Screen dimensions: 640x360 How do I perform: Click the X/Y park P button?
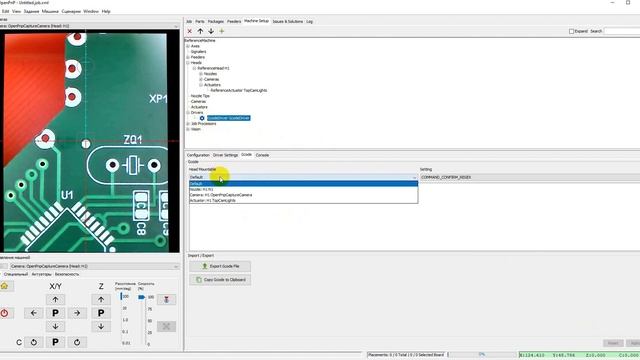[x=55, y=313]
